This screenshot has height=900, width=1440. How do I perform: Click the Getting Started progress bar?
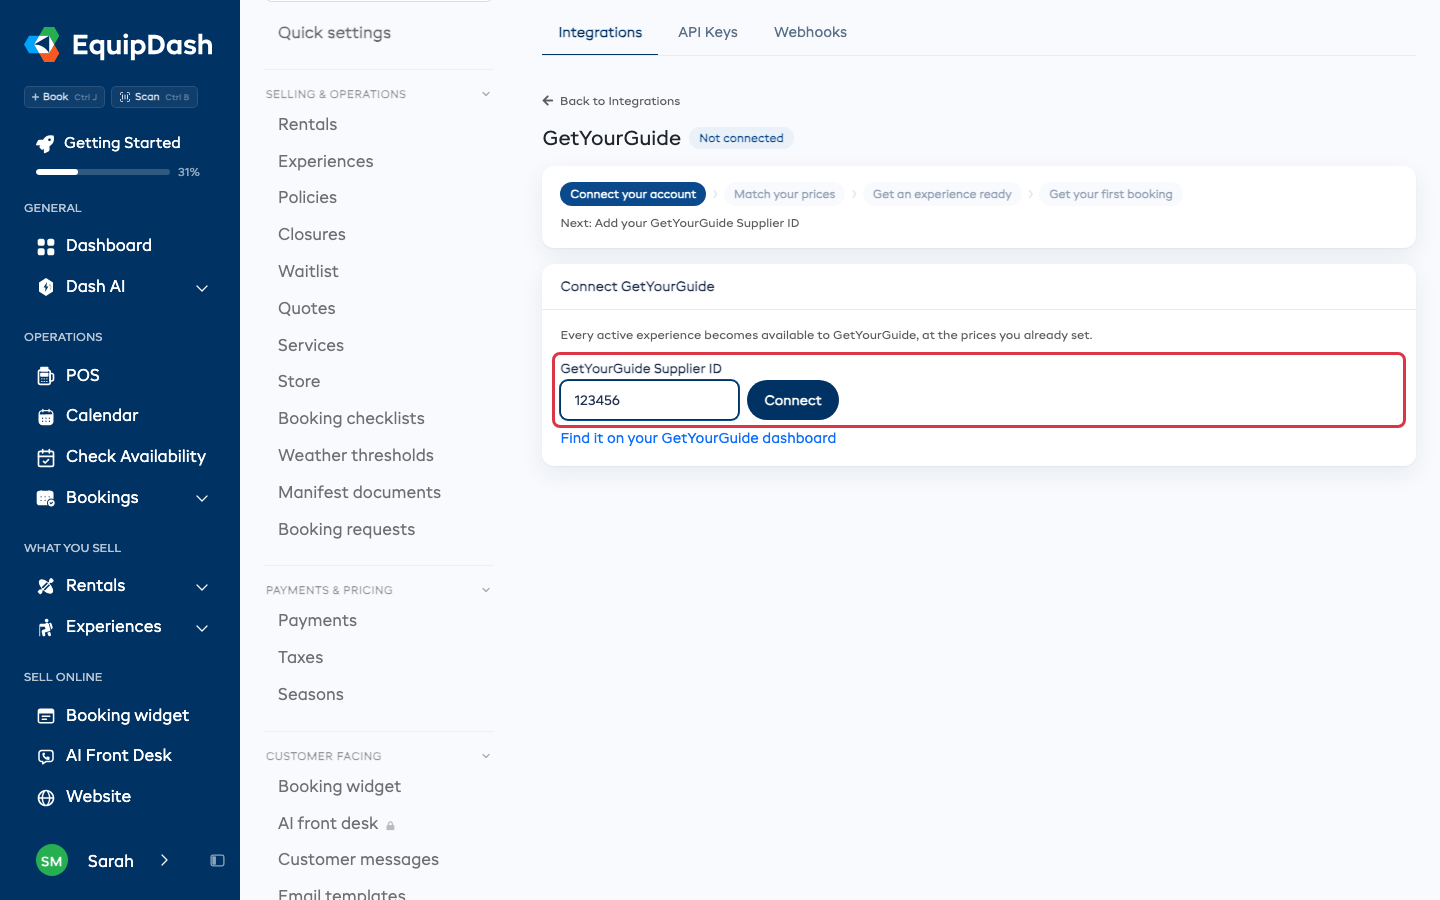[103, 172]
